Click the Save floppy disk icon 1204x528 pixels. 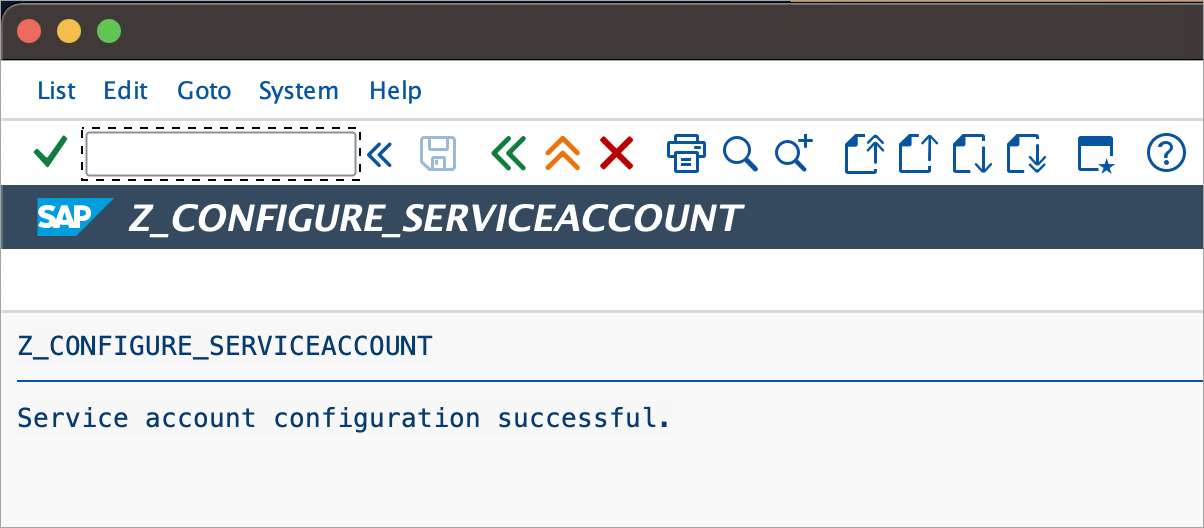438,154
